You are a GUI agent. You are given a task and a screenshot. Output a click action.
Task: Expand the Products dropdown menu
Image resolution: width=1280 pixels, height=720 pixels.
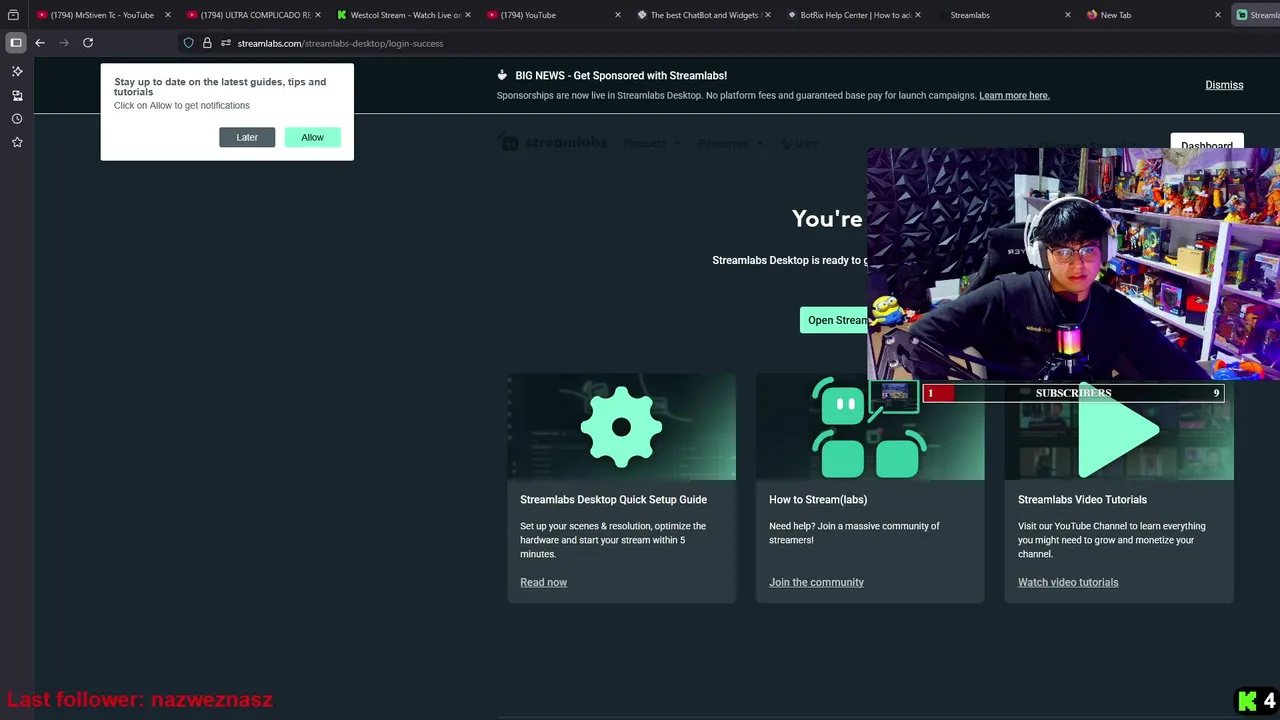(651, 143)
